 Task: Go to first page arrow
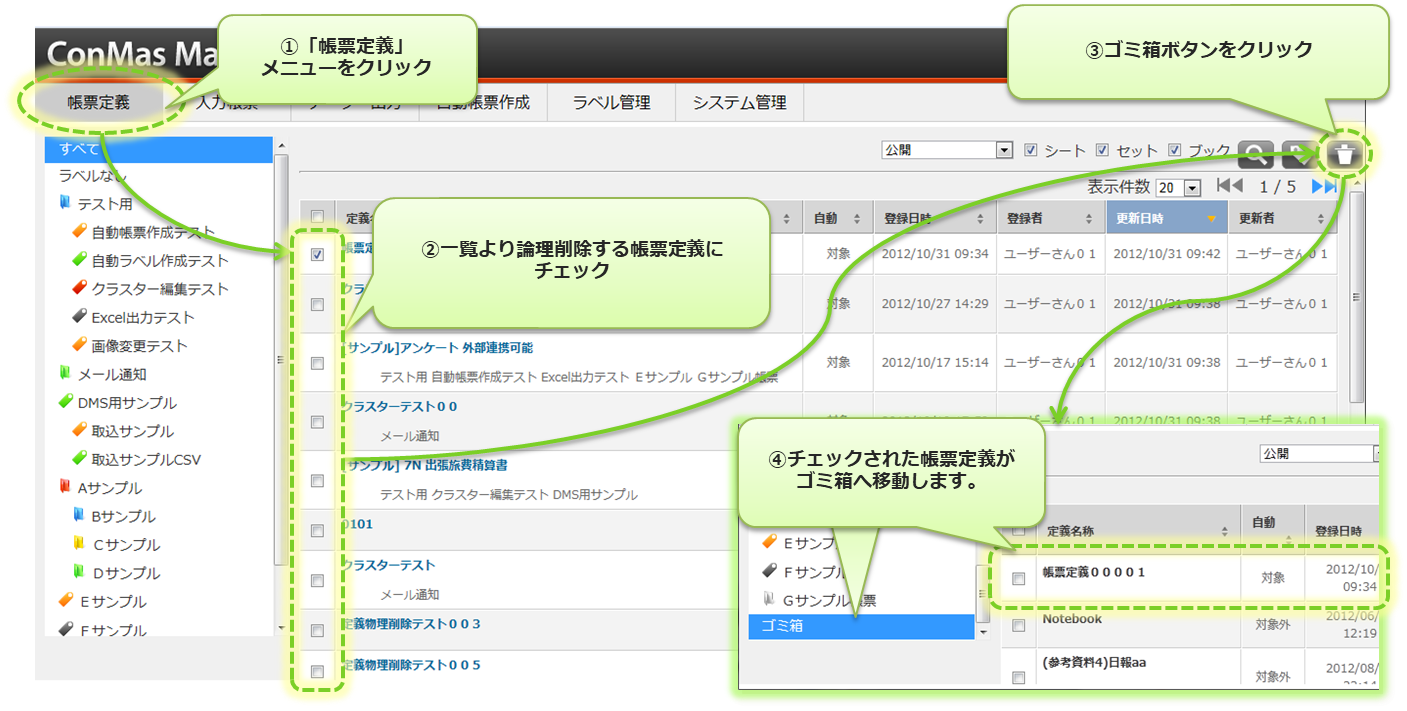tap(1229, 186)
